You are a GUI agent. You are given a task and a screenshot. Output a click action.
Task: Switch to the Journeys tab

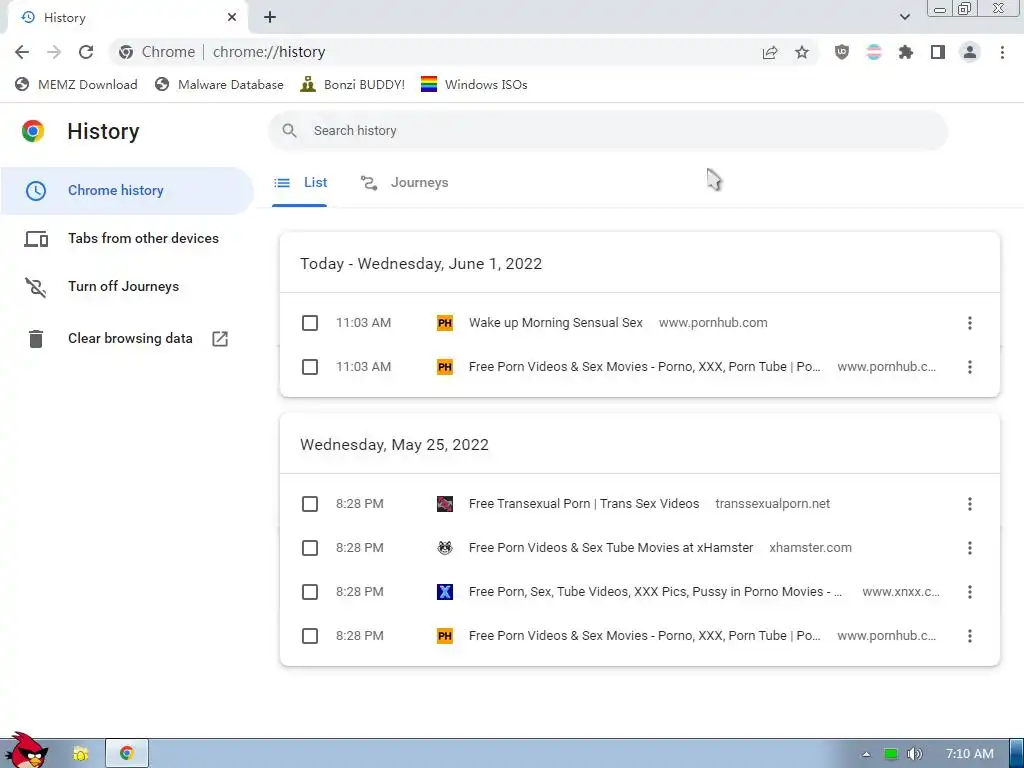405,183
